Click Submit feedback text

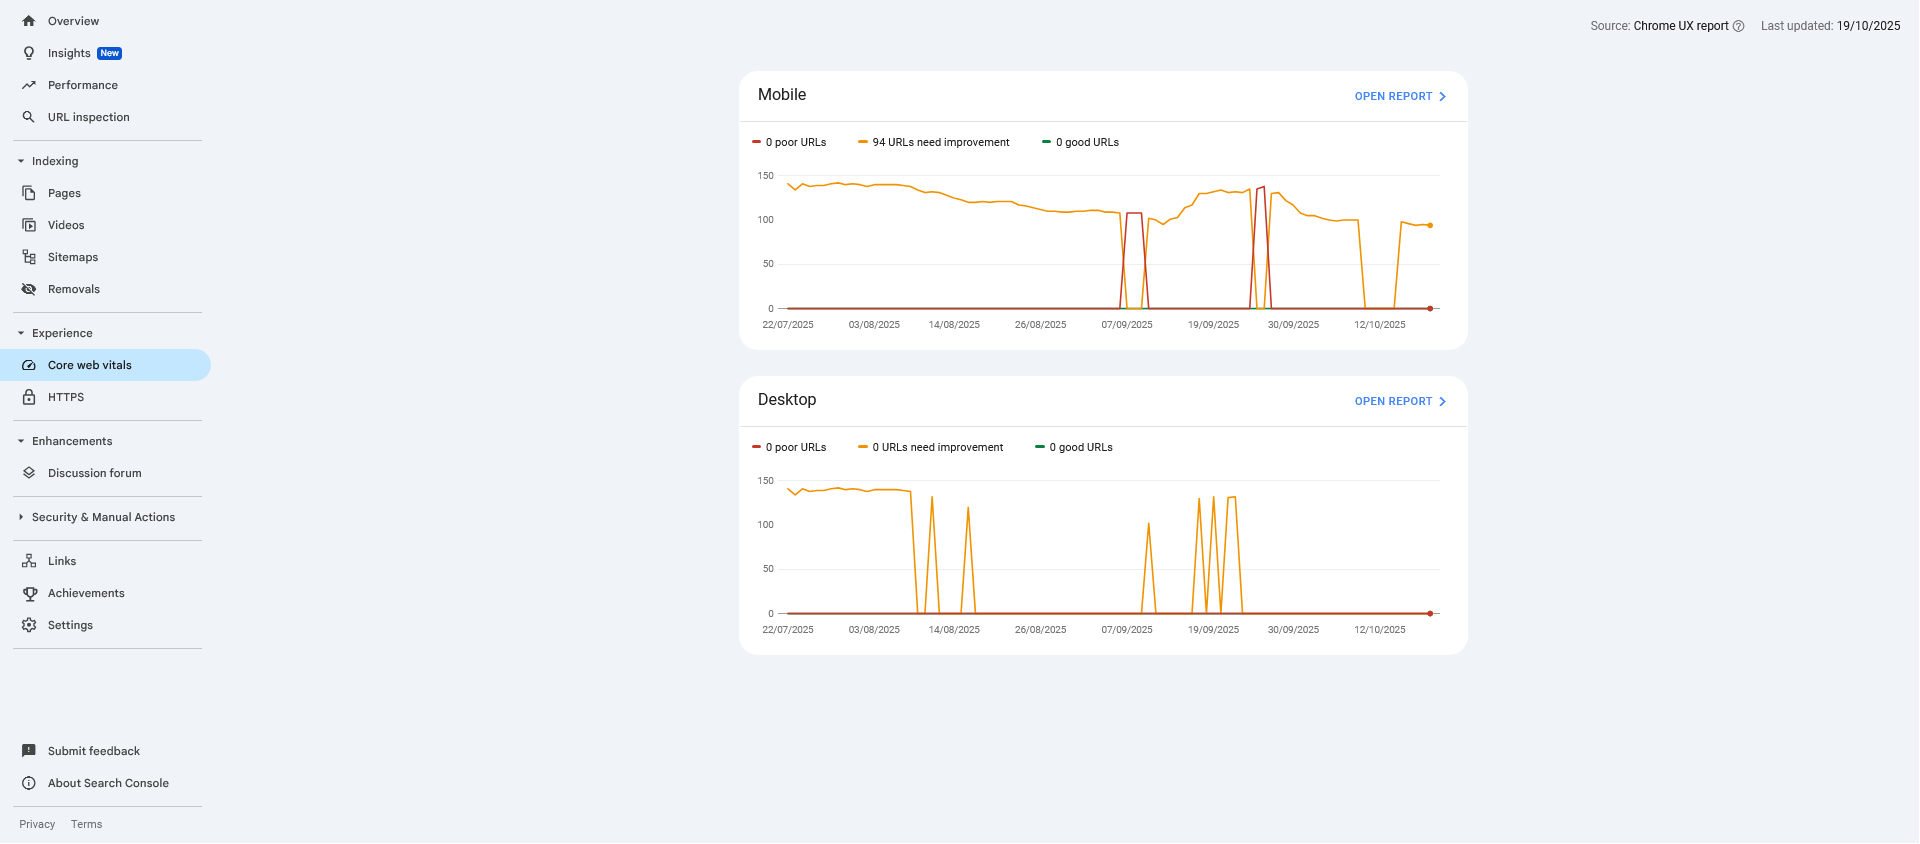94,751
